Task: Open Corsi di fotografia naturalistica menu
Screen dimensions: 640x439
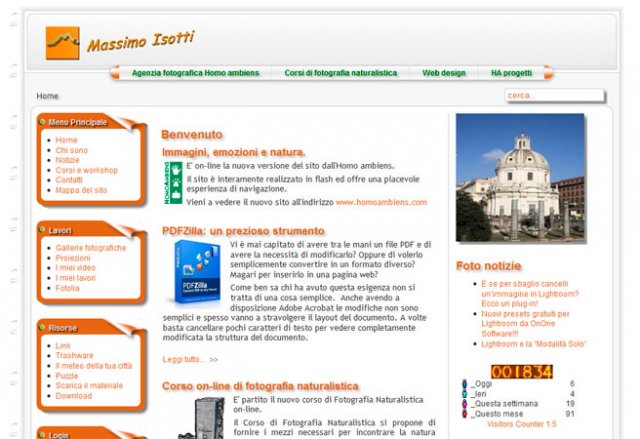Action: coord(340,73)
